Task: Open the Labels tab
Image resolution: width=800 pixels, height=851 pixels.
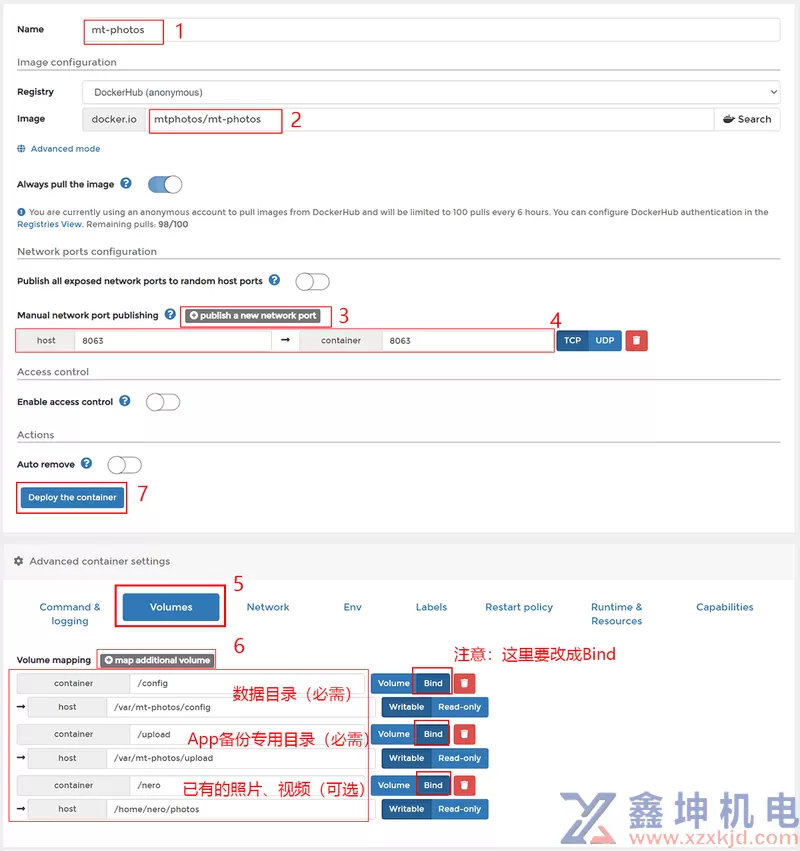Action: tap(431, 607)
